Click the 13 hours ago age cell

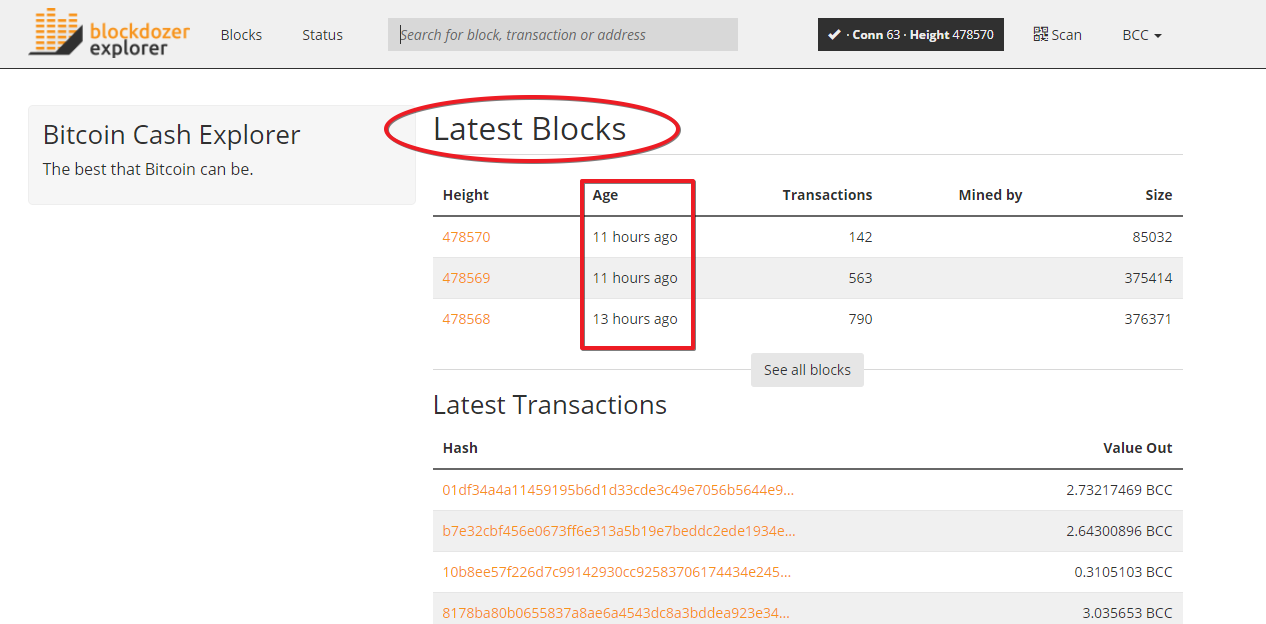click(x=635, y=319)
